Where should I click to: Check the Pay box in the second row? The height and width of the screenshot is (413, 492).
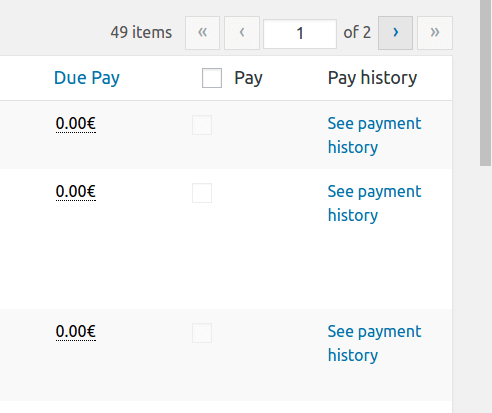coord(202,193)
